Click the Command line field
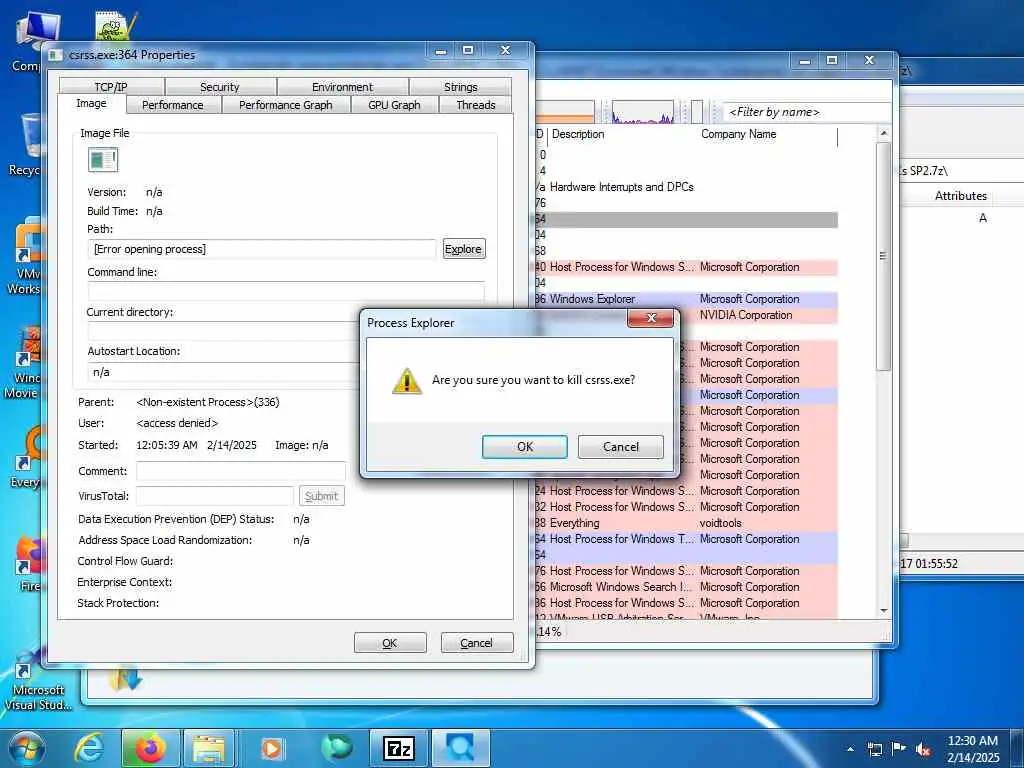Screen dimensions: 1024x768 [286, 291]
